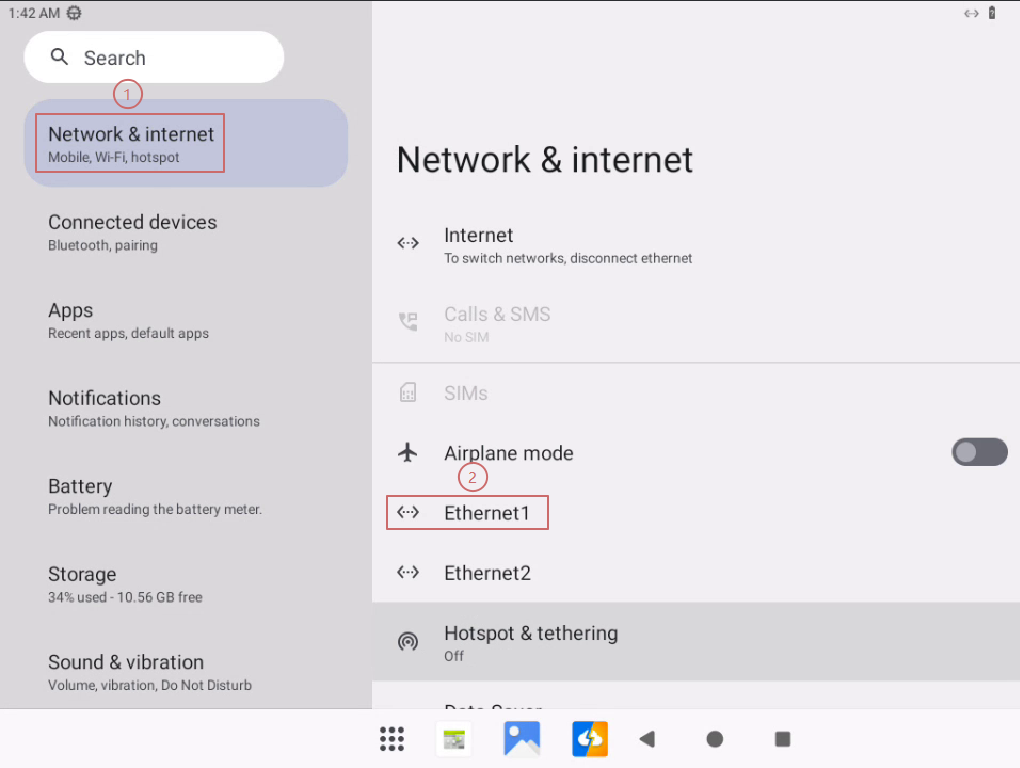
Task: Click the airplane icon next to Airplane mode
Action: coord(407,453)
